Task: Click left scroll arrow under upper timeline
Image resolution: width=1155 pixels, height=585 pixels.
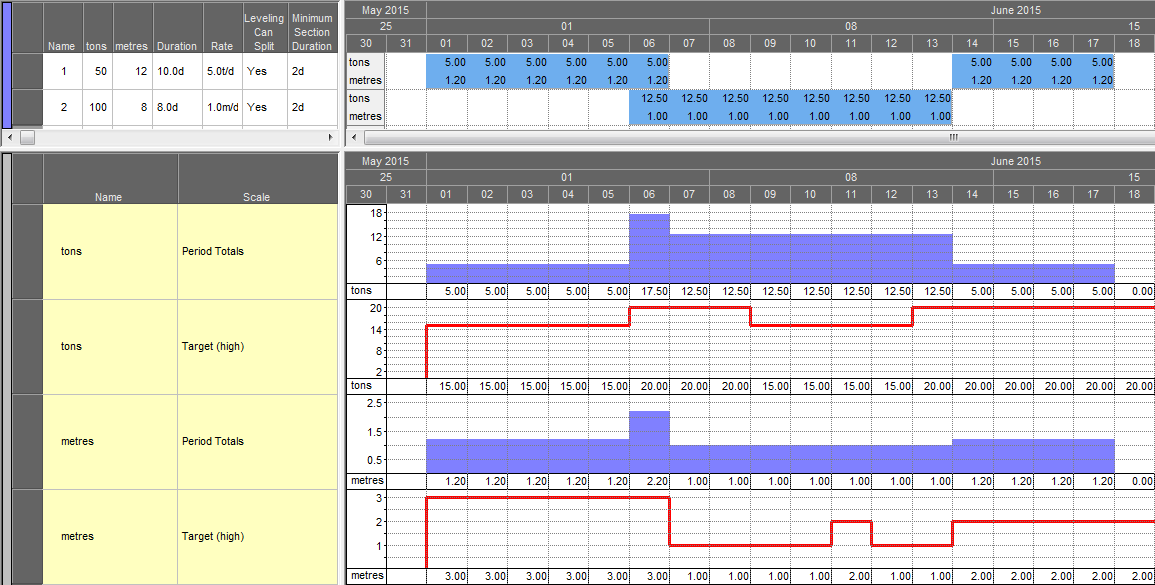Action: [355, 137]
